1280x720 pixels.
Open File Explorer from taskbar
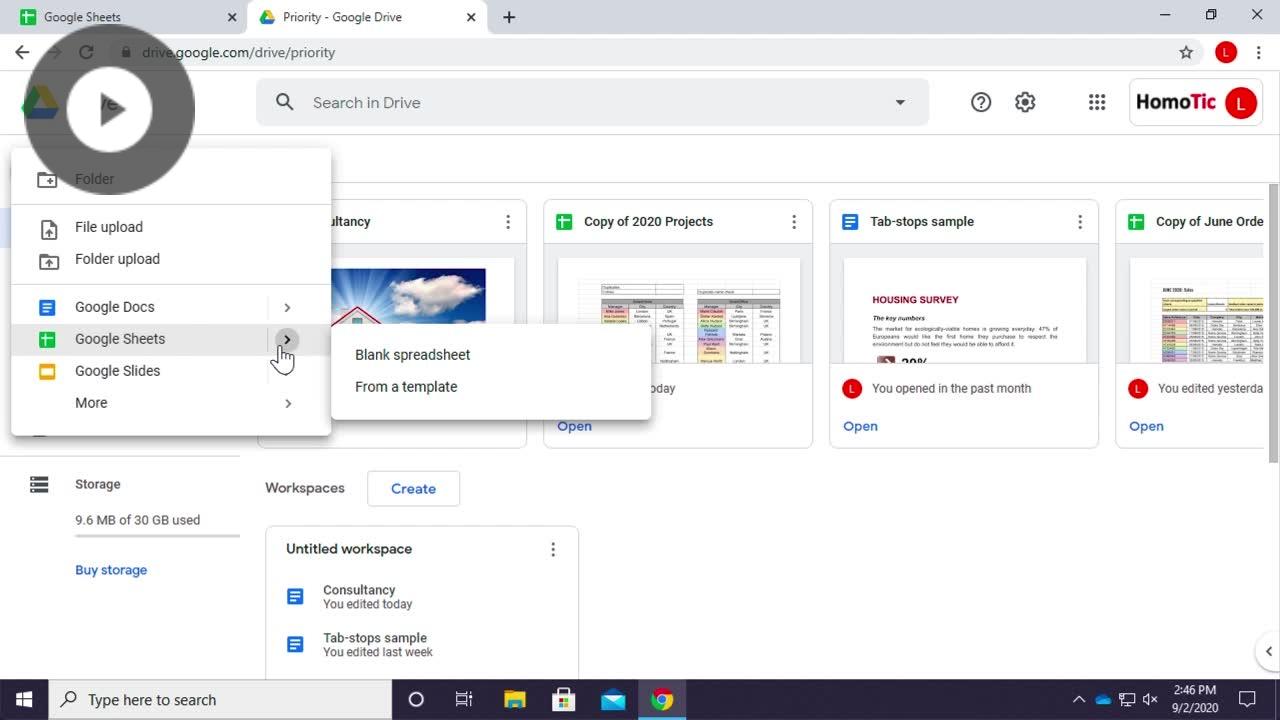(514, 700)
